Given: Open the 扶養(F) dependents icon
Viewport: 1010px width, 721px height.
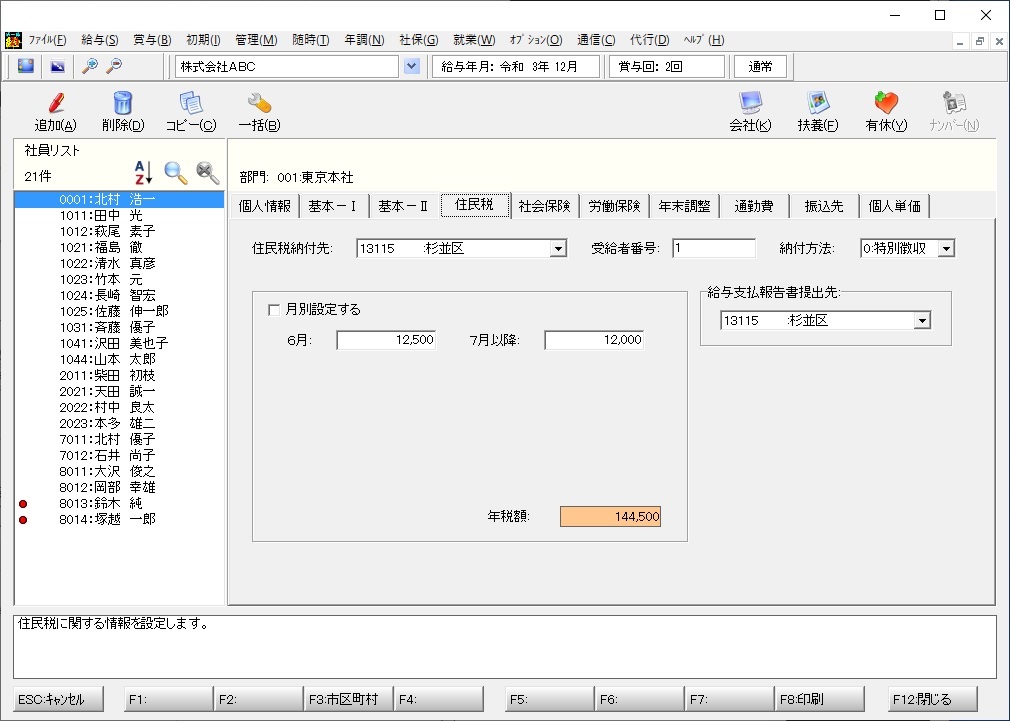Looking at the screenshot, I should point(818,103).
